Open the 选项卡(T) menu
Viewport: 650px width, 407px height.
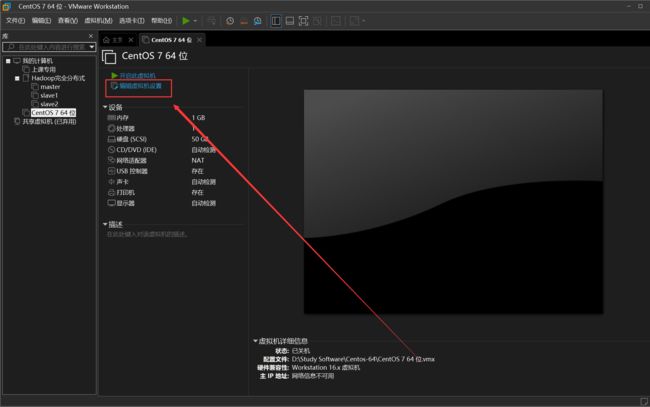[132, 21]
